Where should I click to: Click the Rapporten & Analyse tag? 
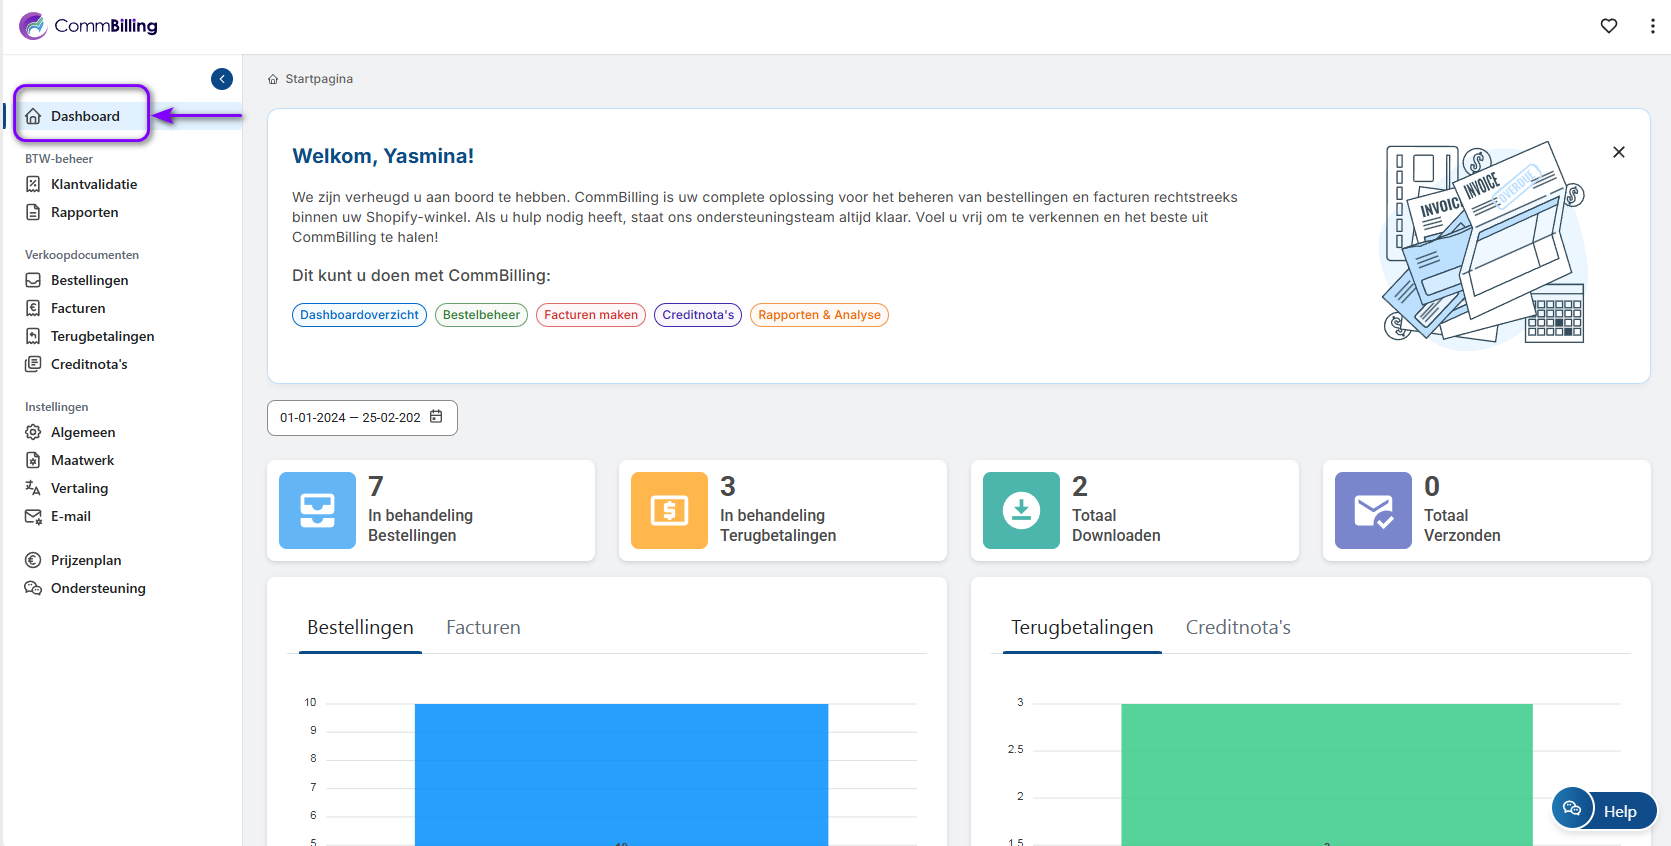(x=818, y=315)
